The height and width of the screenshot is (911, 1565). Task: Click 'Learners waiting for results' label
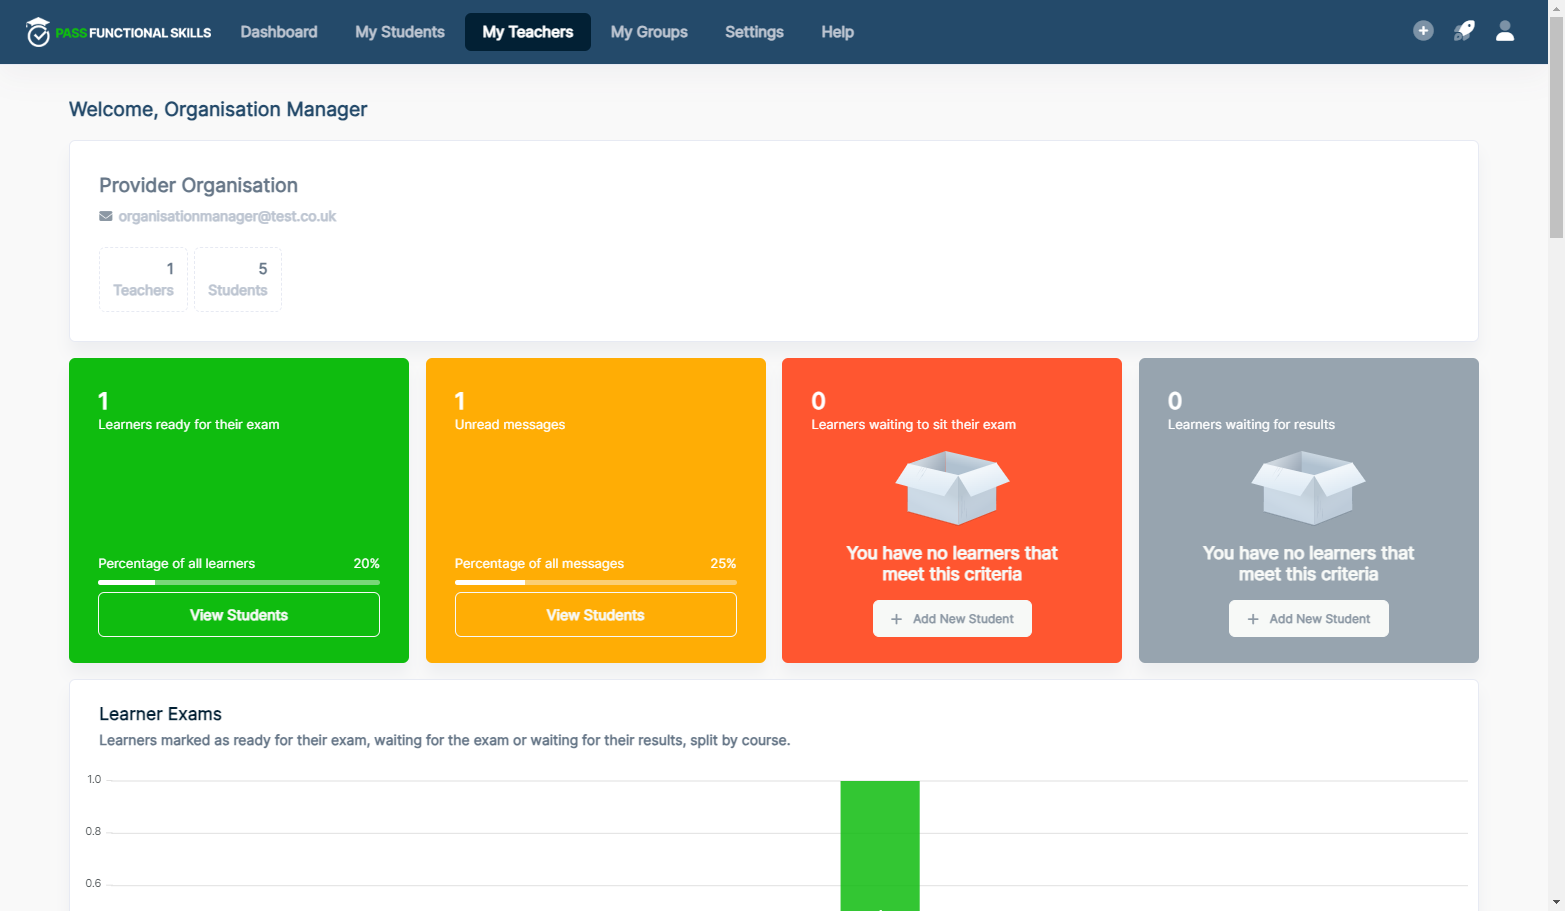tap(1251, 425)
